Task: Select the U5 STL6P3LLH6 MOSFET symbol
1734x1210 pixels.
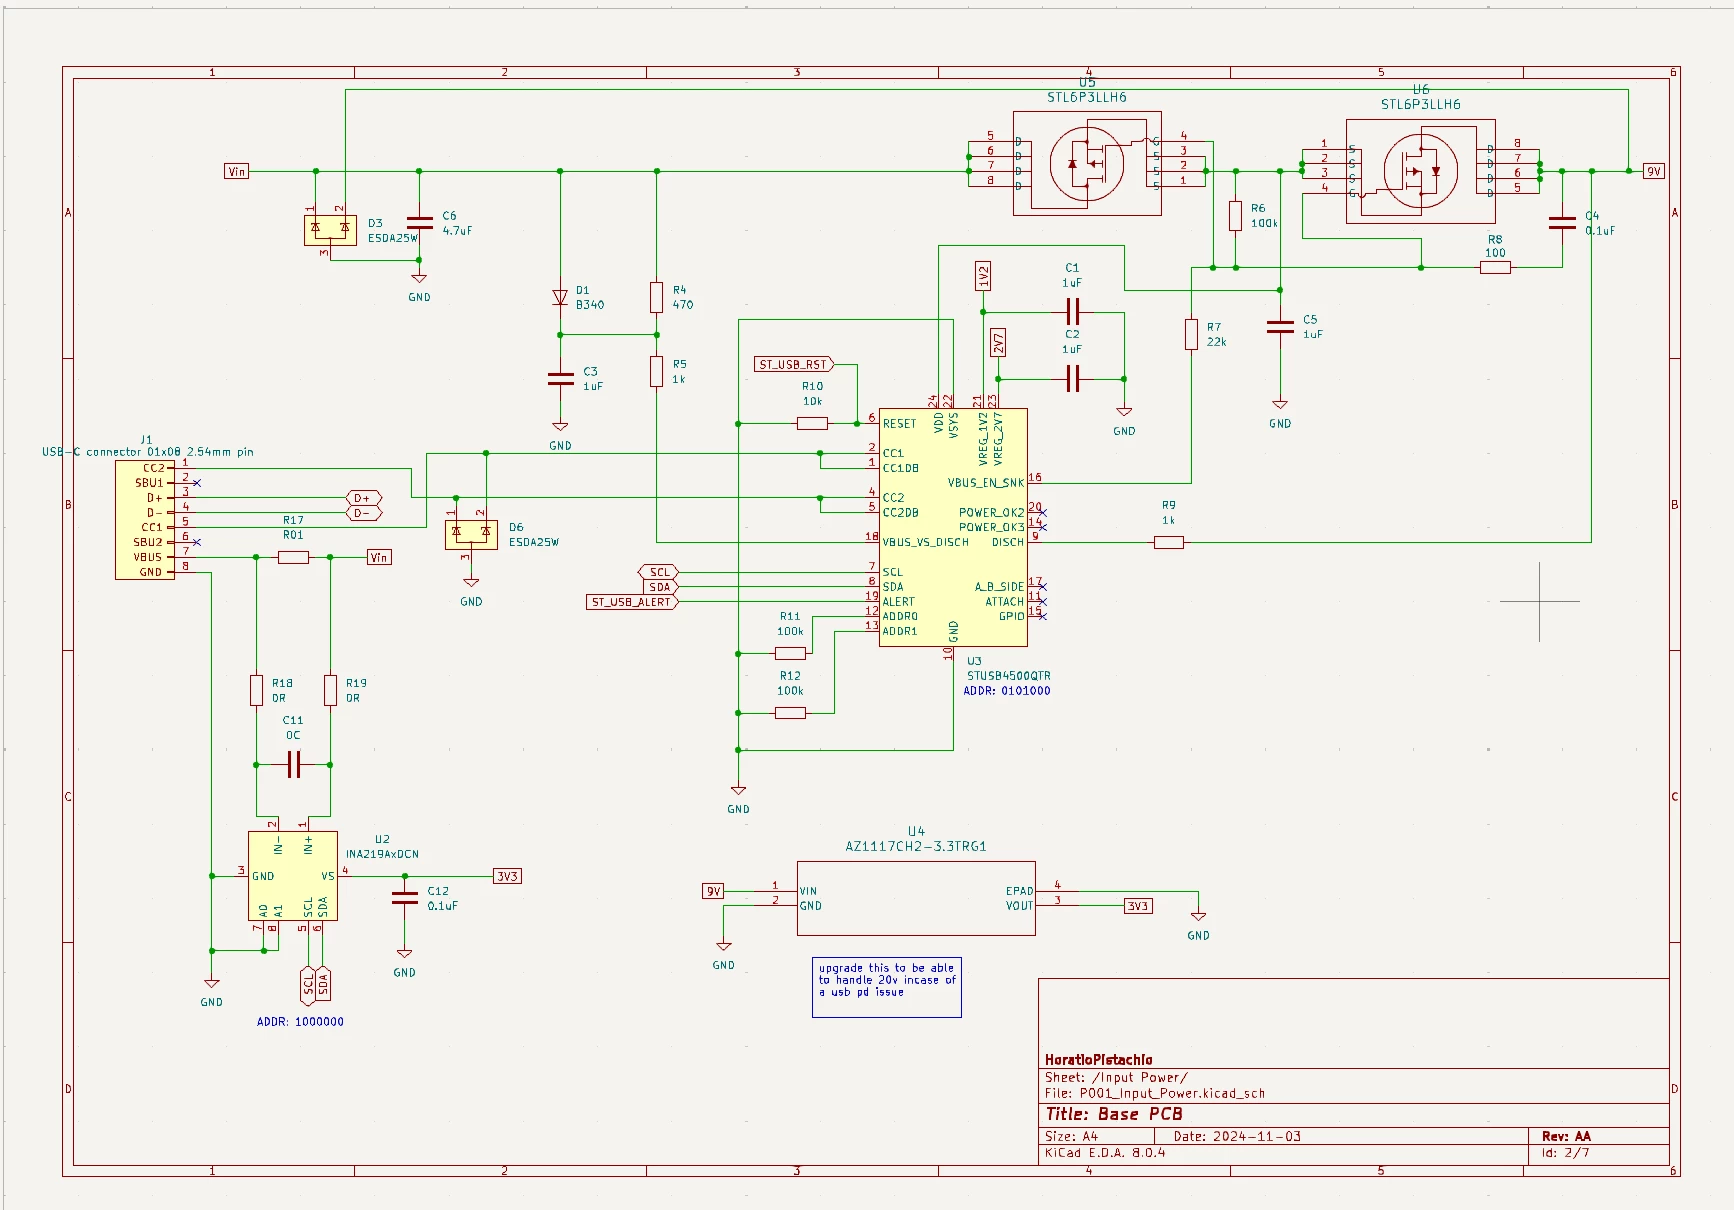Action: (x=1087, y=163)
